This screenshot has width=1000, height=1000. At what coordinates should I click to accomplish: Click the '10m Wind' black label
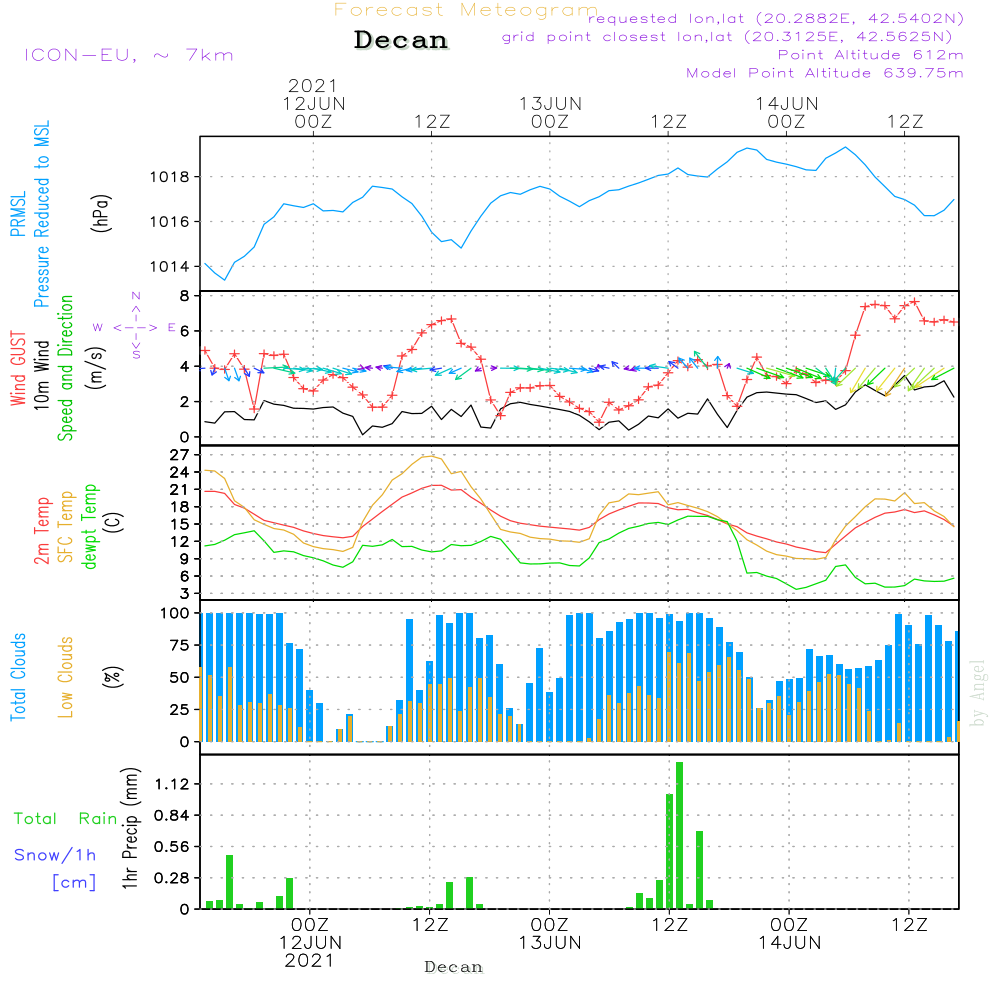[41, 375]
